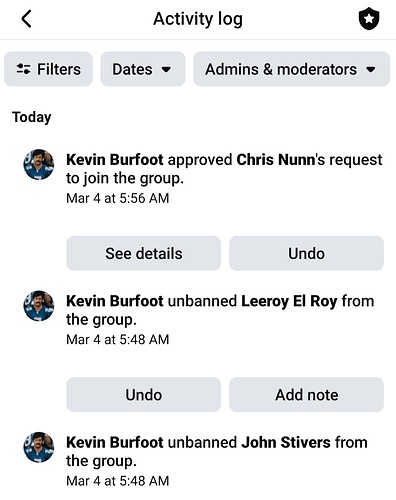396x500 pixels.
Task: Open Kevin Burfoot's avatar on Leeroy El Roy entry
Action: [x=39, y=306]
